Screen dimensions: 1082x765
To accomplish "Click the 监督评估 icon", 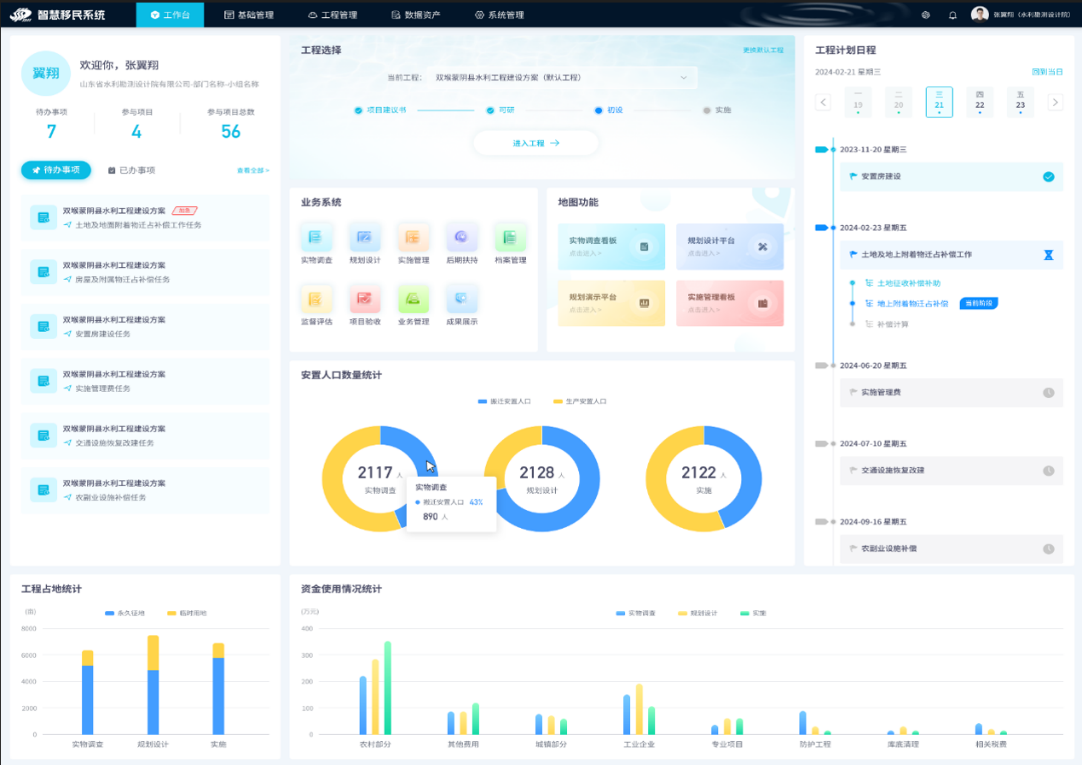I will pos(315,299).
